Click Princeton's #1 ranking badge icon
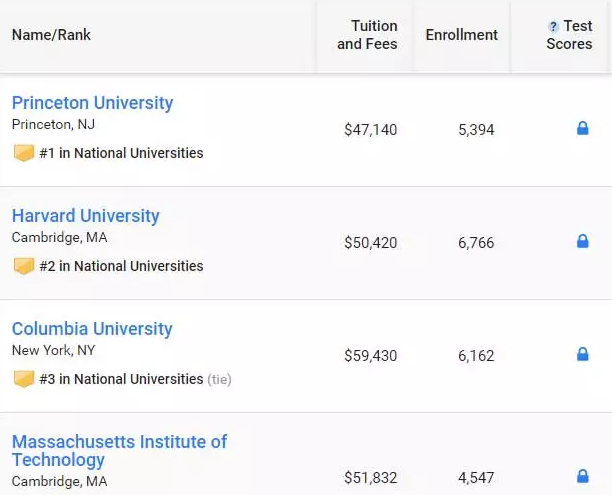The height and width of the screenshot is (495, 612). 24,153
